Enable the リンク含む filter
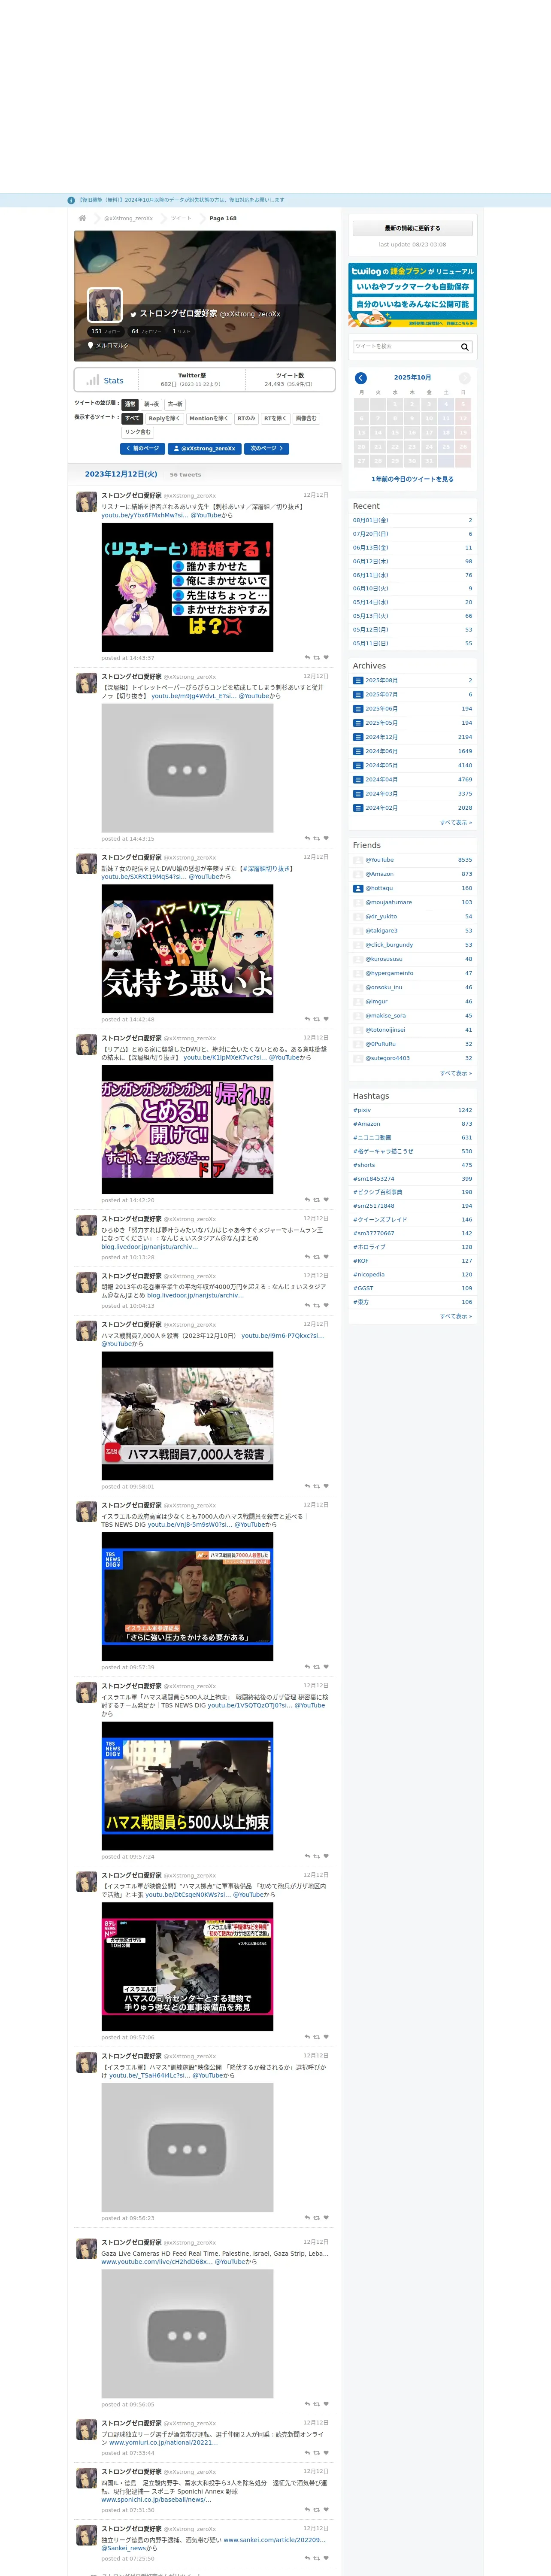Viewport: 551px width, 2576px height. tap(138, 432)
